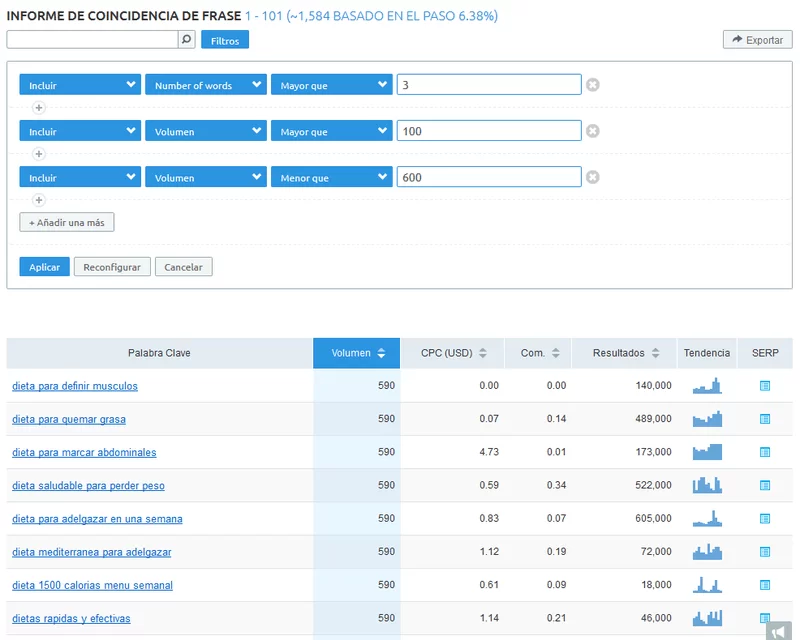View trend chart for dieta 1500 calorias menu semanal

(707, 584)
